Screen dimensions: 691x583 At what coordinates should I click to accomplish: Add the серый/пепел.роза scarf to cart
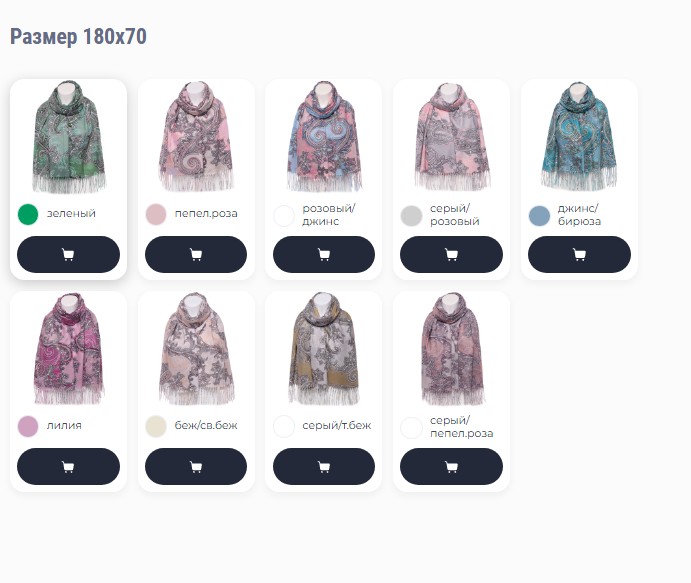point(451,466)
